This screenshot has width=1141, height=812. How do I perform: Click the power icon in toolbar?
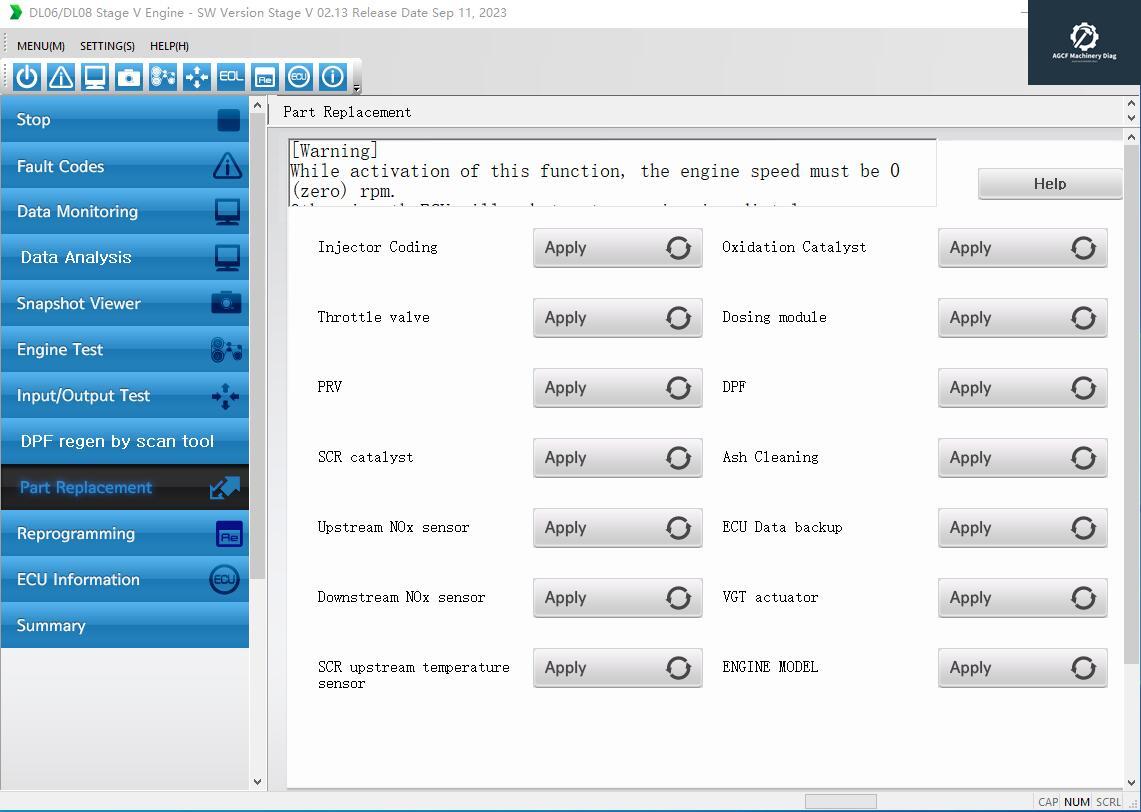27,77
